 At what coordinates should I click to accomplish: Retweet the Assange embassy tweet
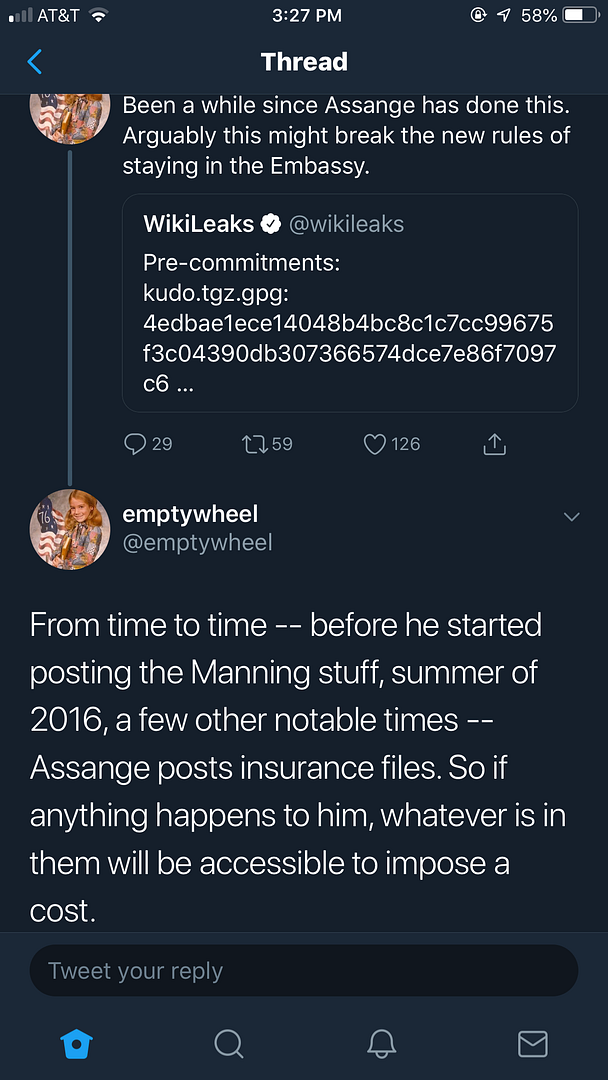click(x=254, y=444)
